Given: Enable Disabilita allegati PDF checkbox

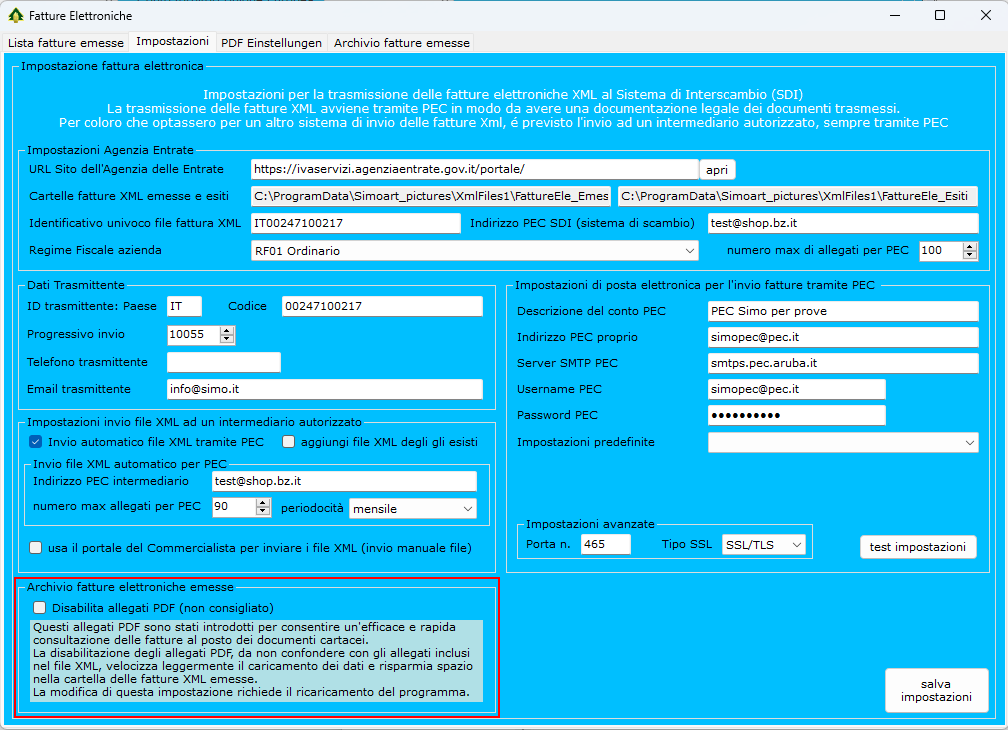Looking at the screenshot, I should (40, 607).
